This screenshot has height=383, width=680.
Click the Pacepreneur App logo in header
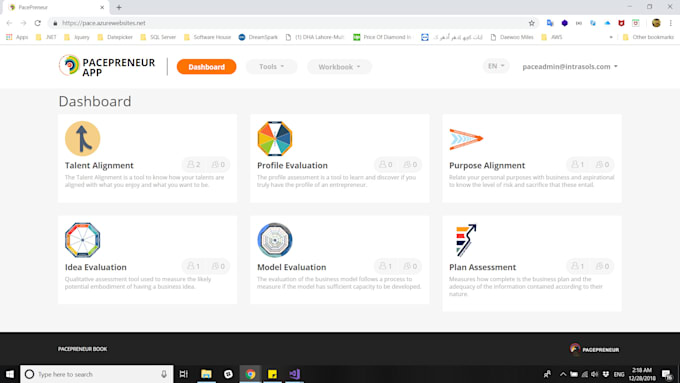107,66
